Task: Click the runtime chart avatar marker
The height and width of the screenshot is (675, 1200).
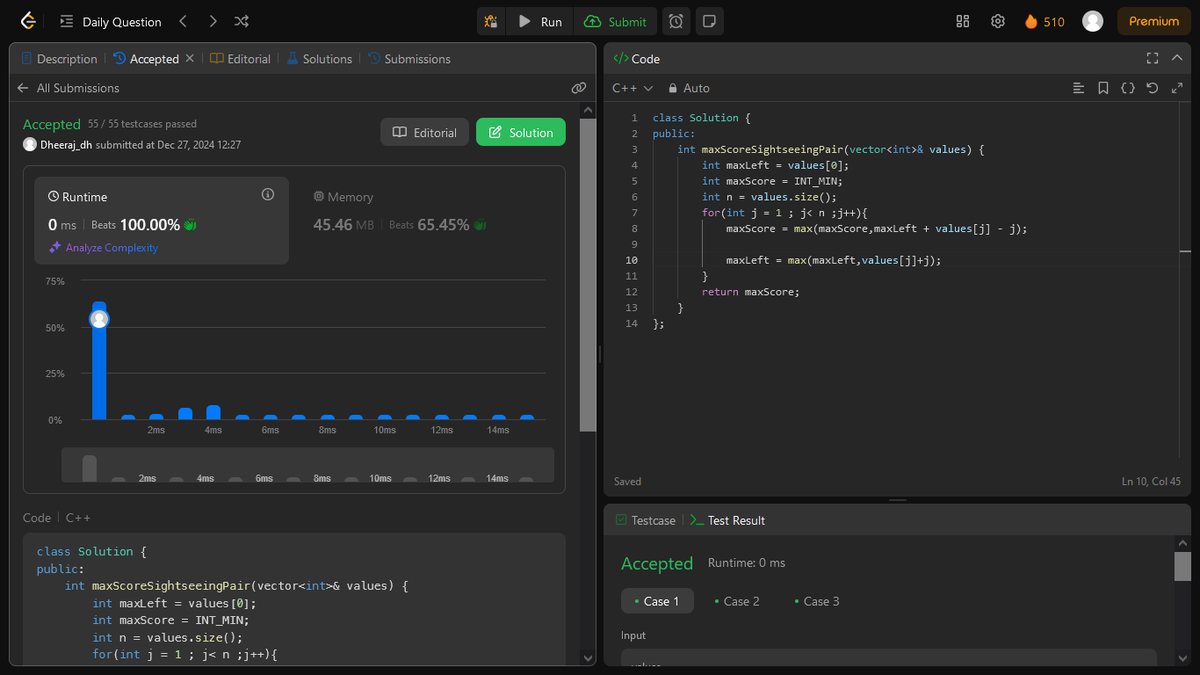Action: (x=99, y=319)
